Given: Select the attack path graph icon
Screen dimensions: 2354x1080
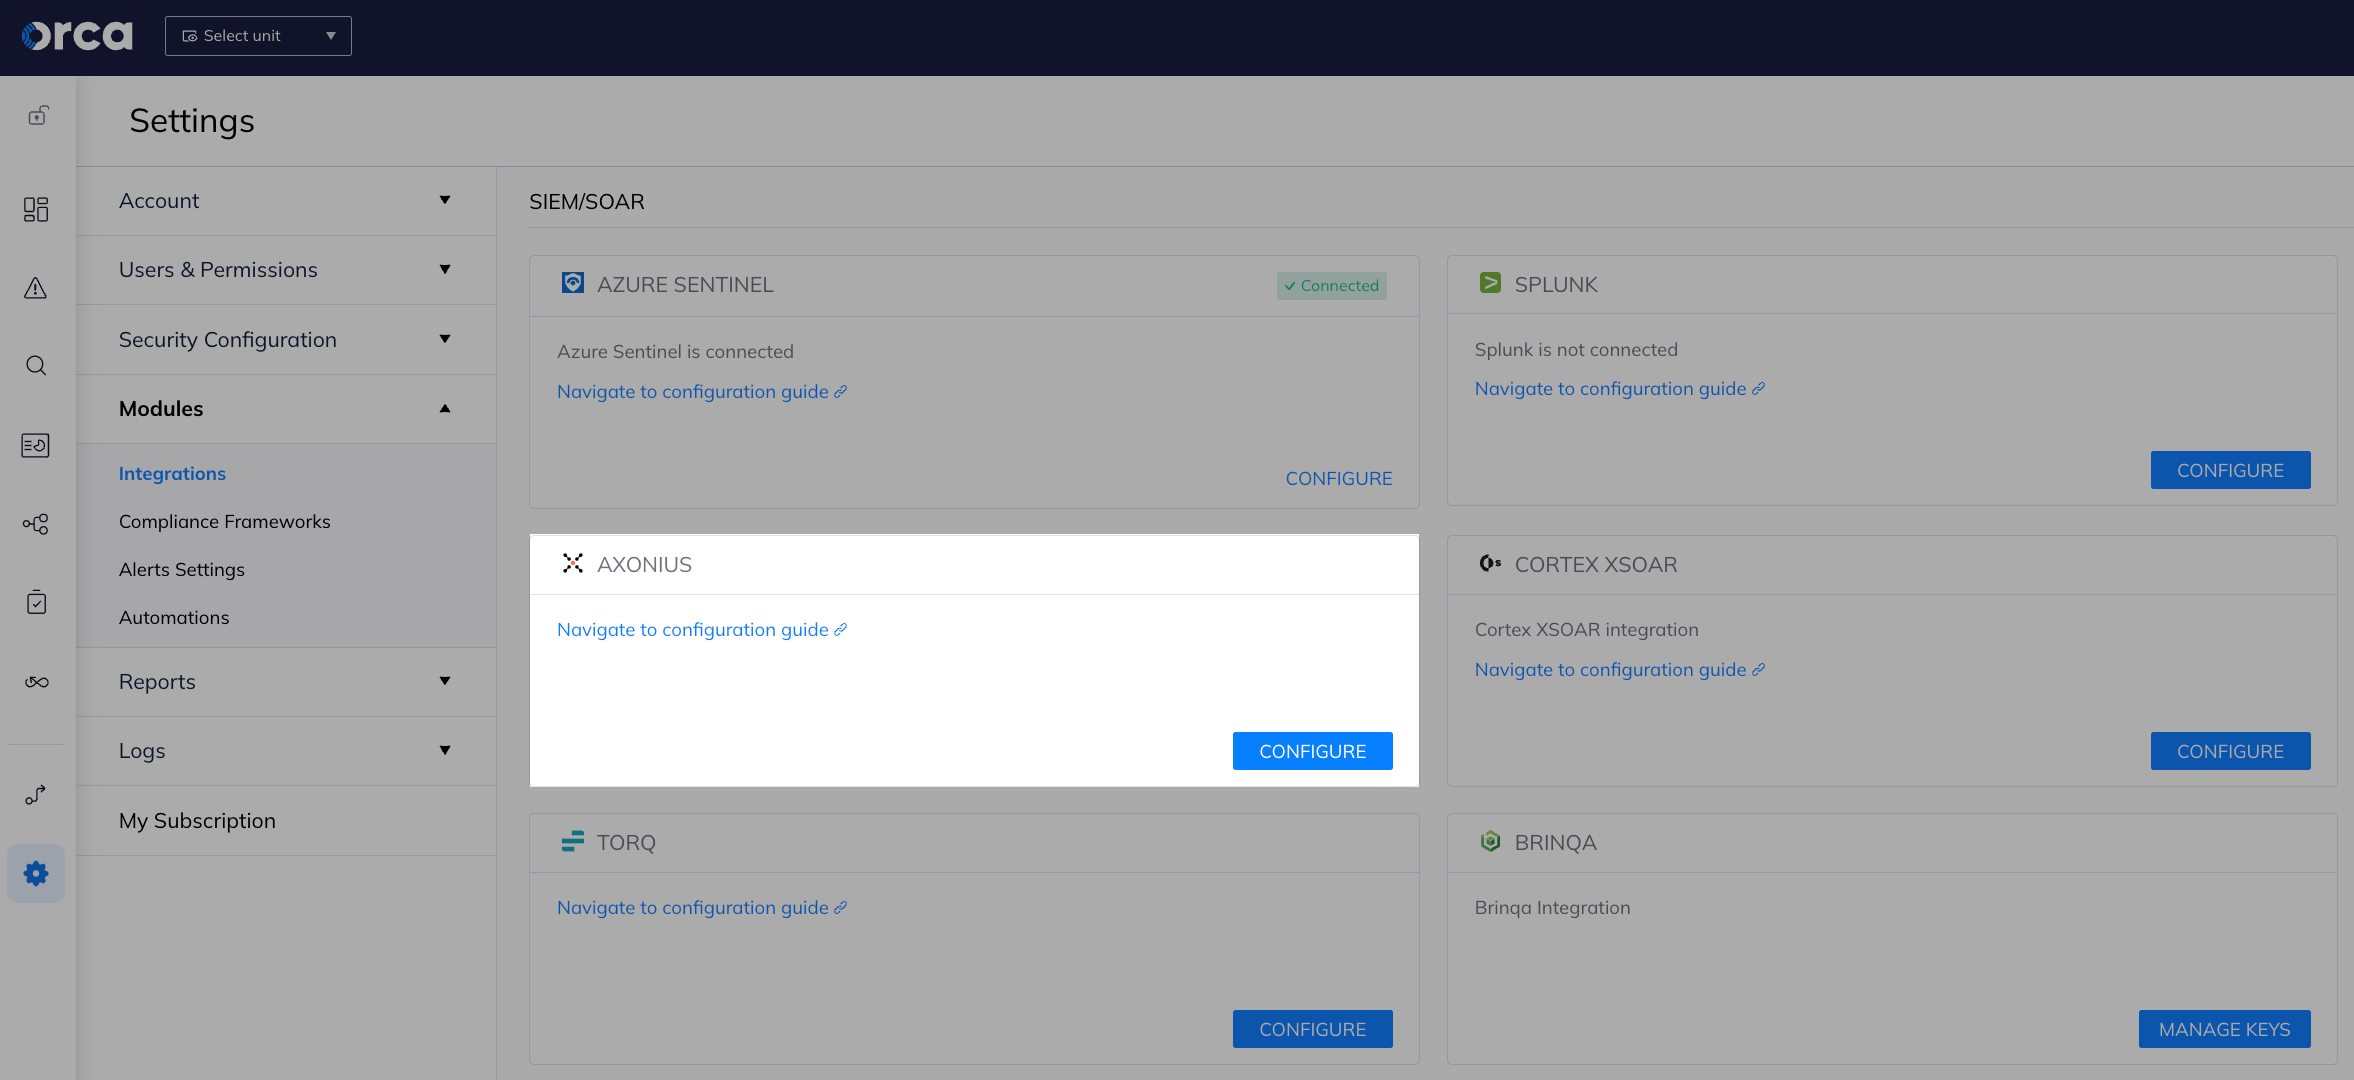Looking at the screenshot, I should coord(36,523).
